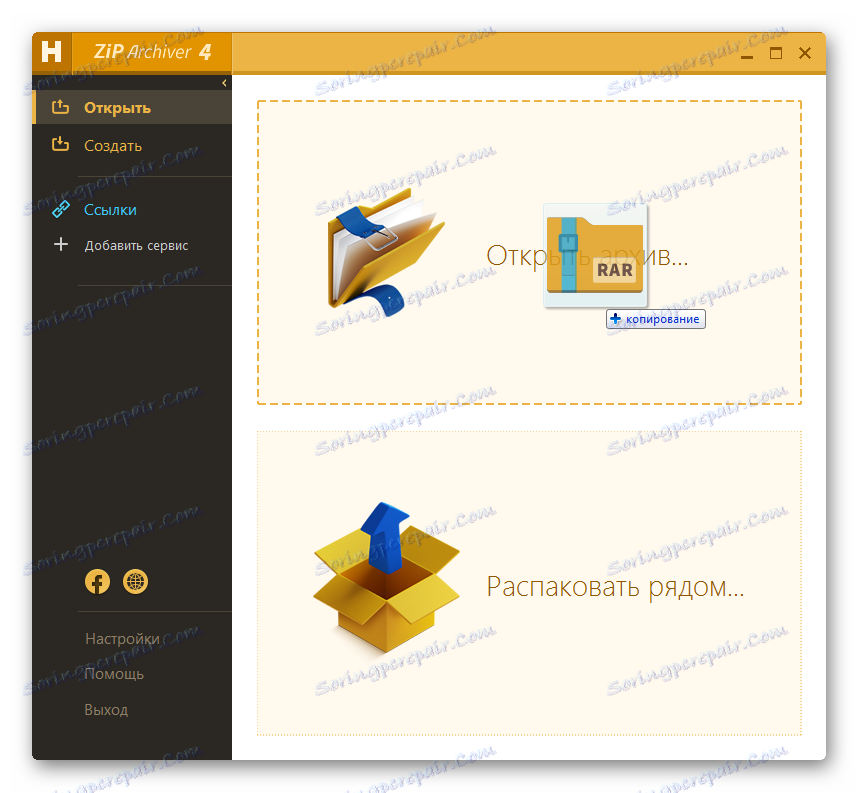
Task: Open Настройки
Action: (x=122, y=639)
